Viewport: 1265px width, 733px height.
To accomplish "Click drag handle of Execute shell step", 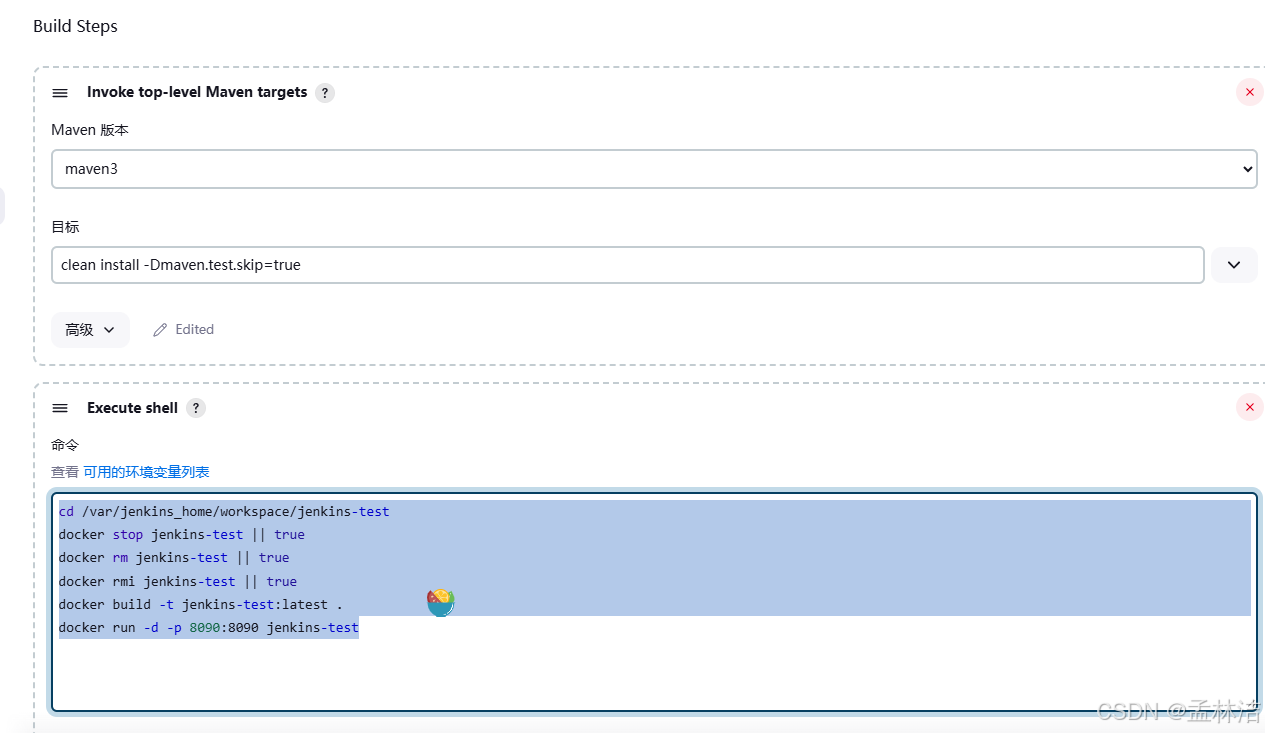I will 60,408.
